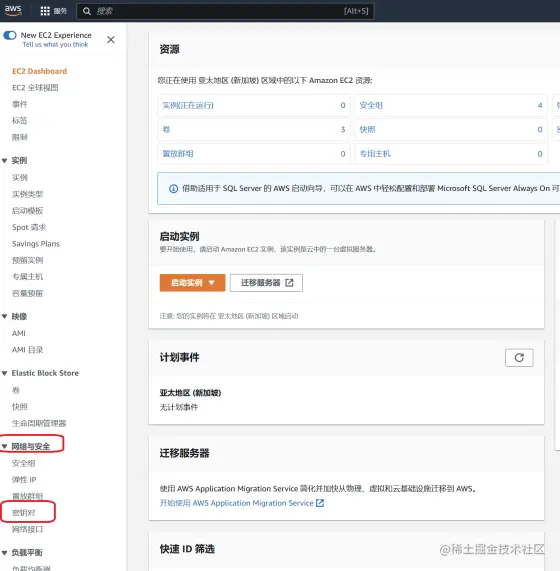Open 专属主机 in the sidebar

[x=27, y=277]
